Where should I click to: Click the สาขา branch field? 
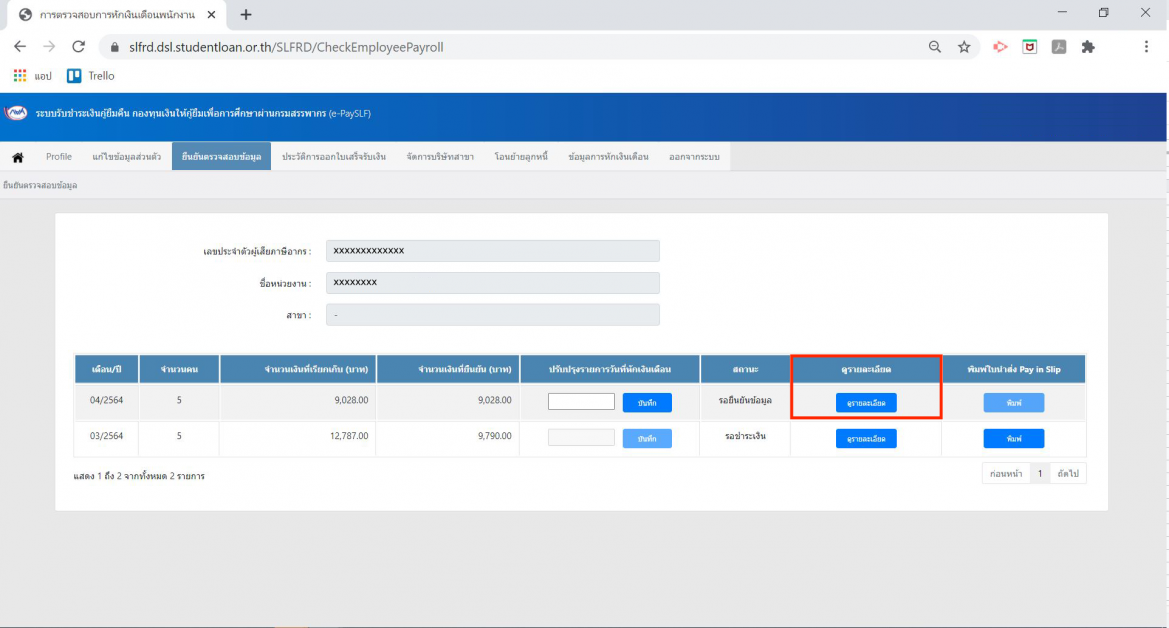click(x=493, y=315)
